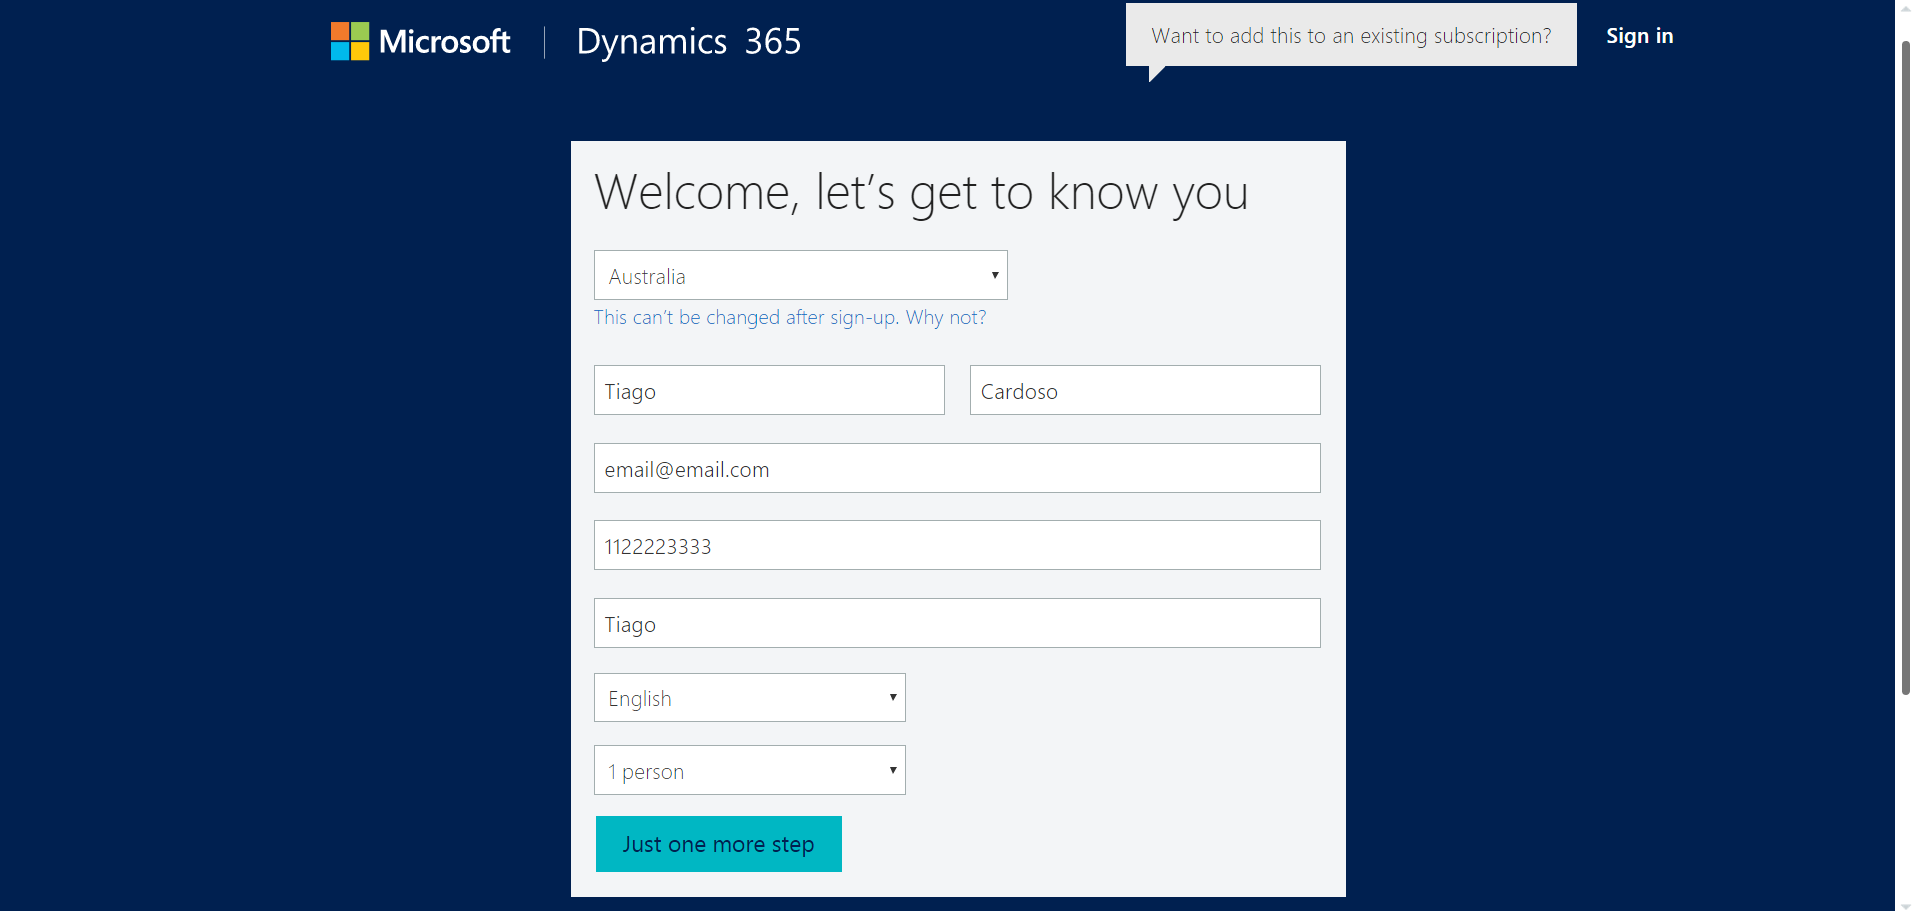Click the scrollbar up arrow
This screenshot has height=911, width=1912.
pyautogui.click(x=1904, y=6)
